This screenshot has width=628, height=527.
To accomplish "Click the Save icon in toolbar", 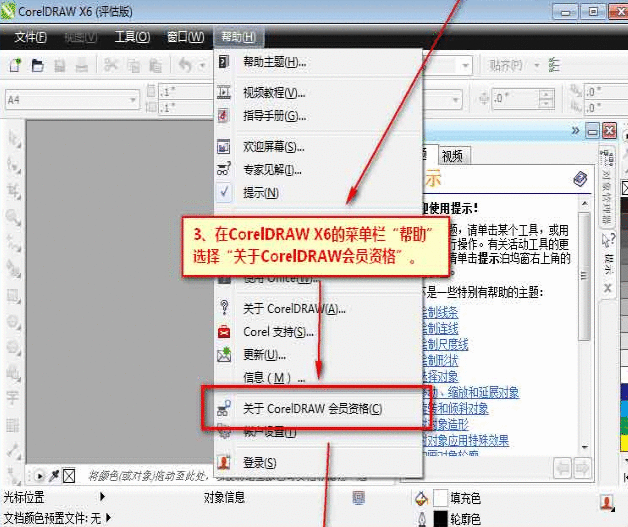I will (x=60, y=65).
